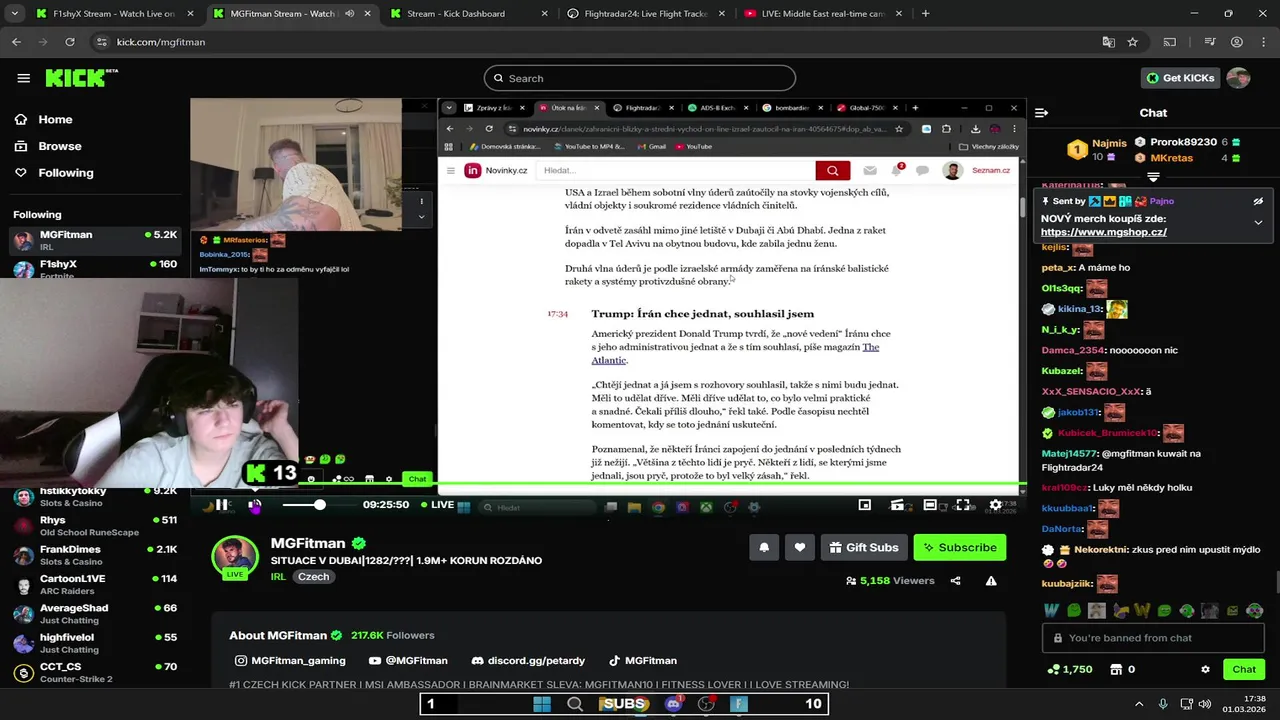The height and width of the screenshot is (720, 1280).
Task: Switch to Kick Dashboard browser tab
Action: (468, 14)
